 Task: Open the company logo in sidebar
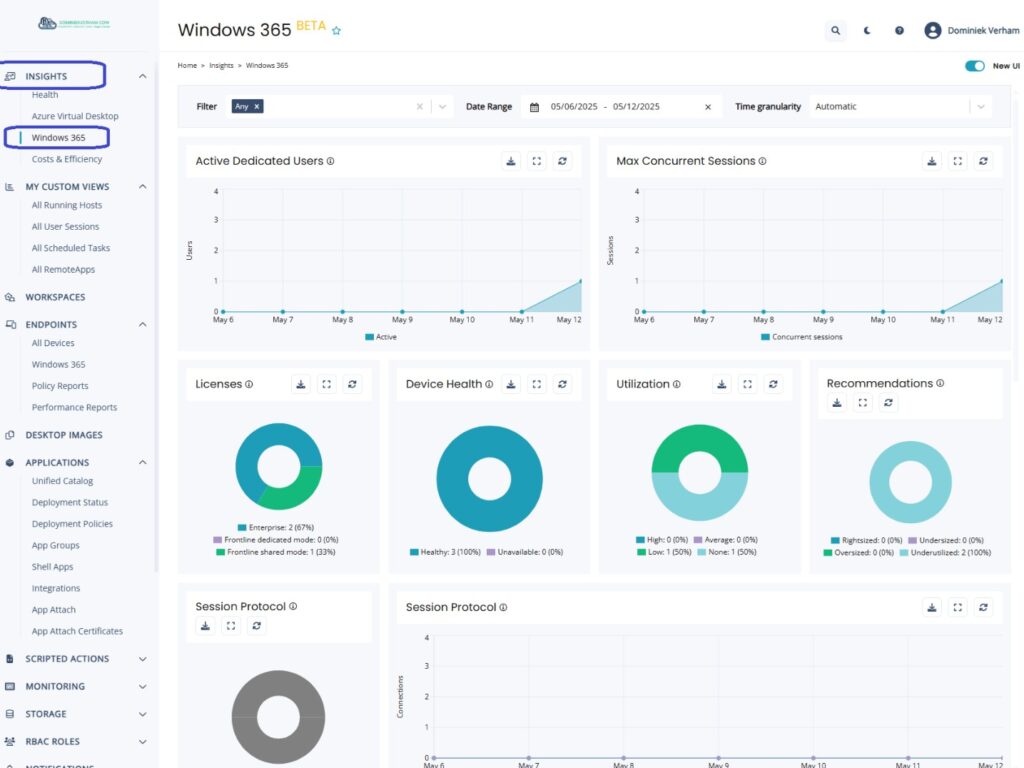click(74, 24)
